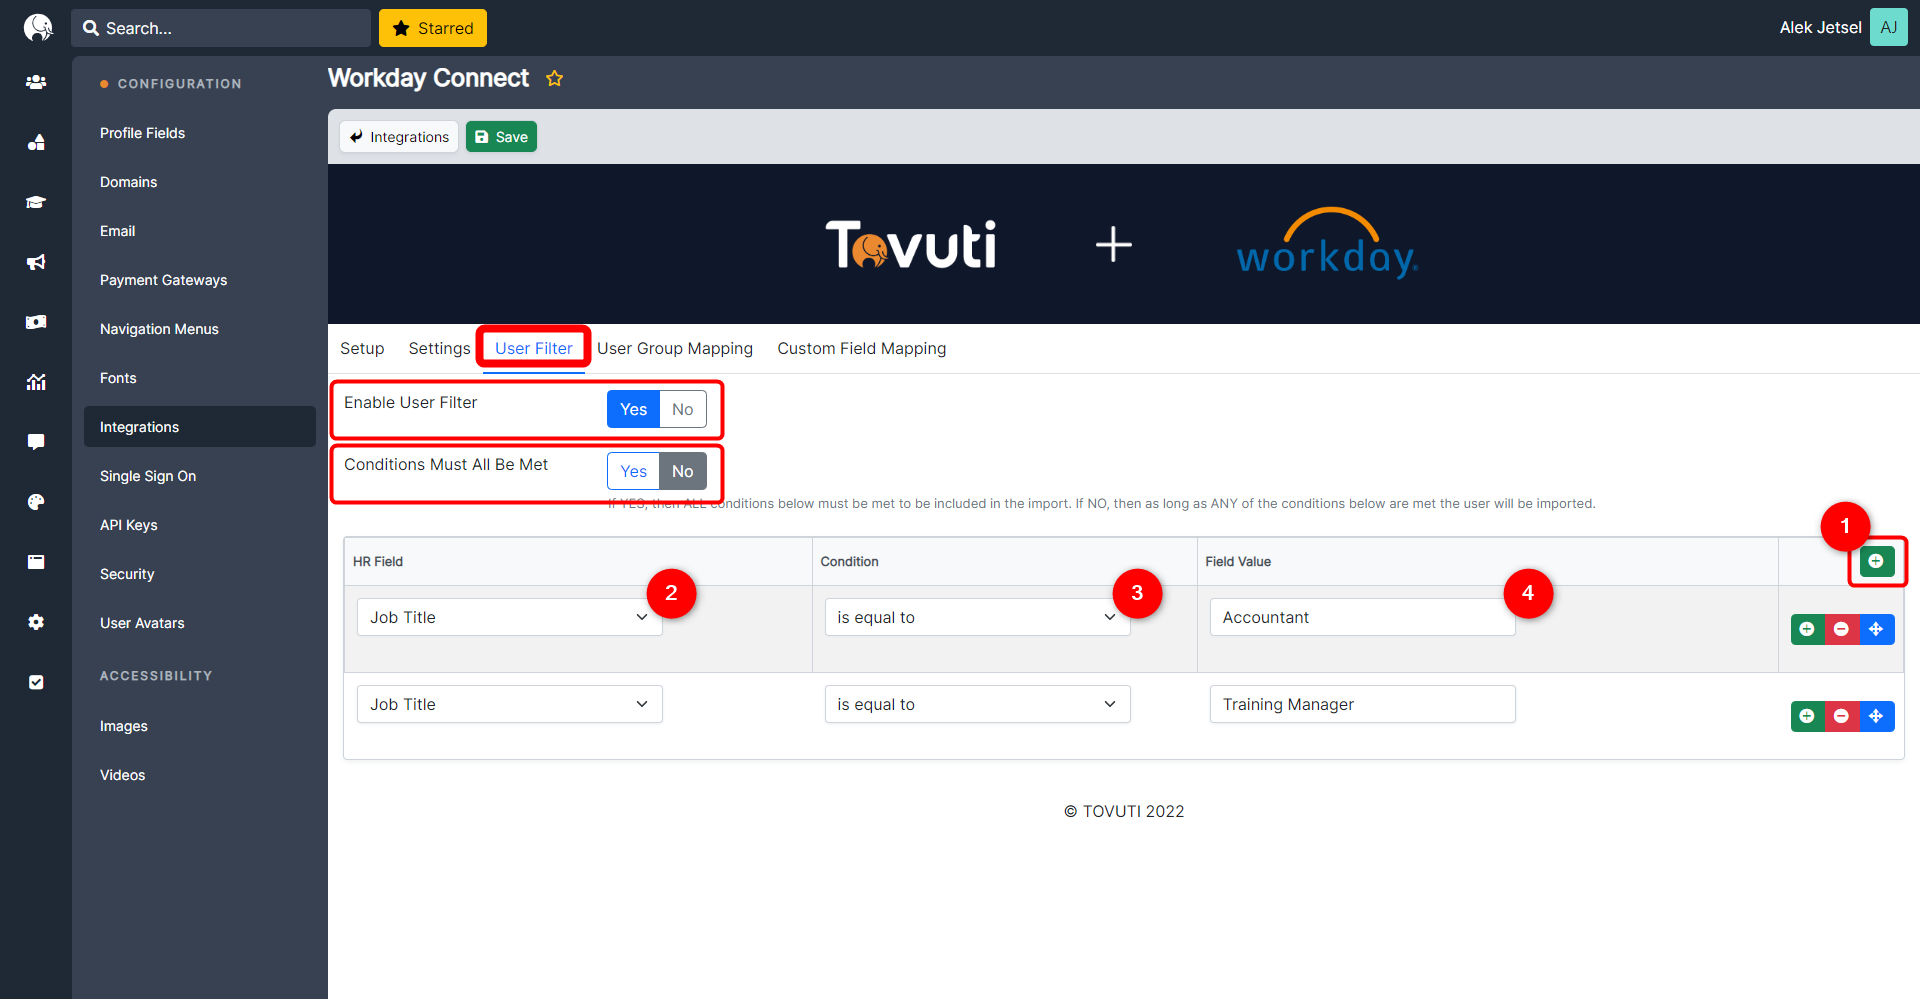Screen dimensions: 1920x999
Task: Set Enable User Filter to Yes
Action: 633,409
